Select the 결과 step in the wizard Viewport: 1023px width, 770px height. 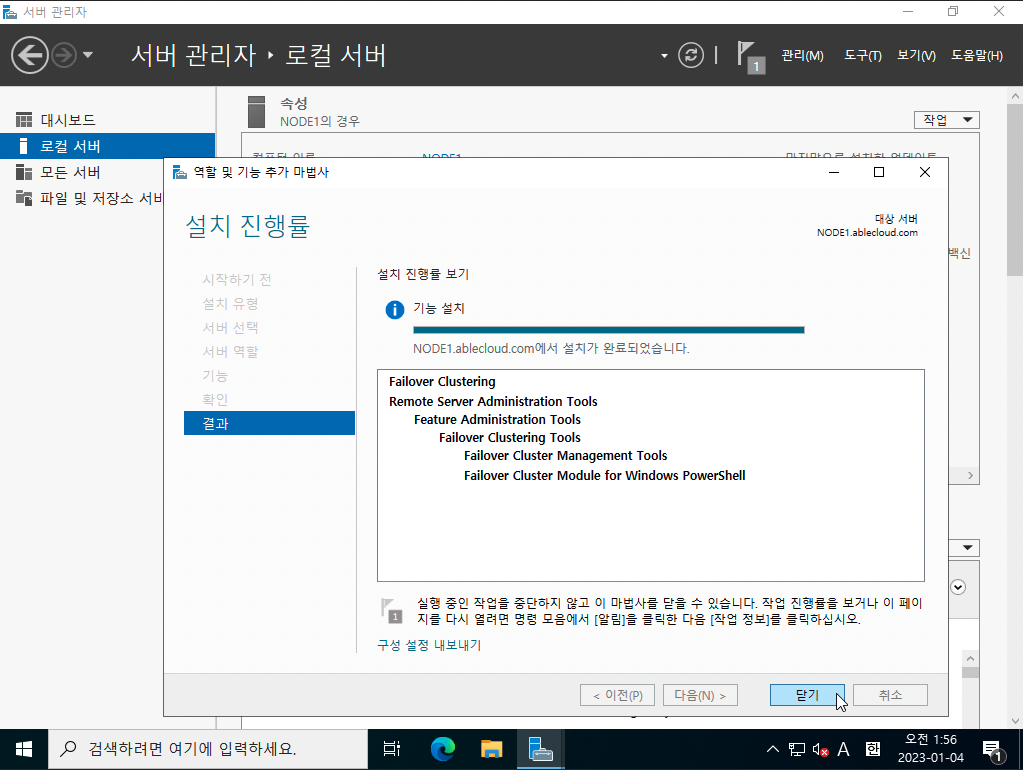click(269, 423)
